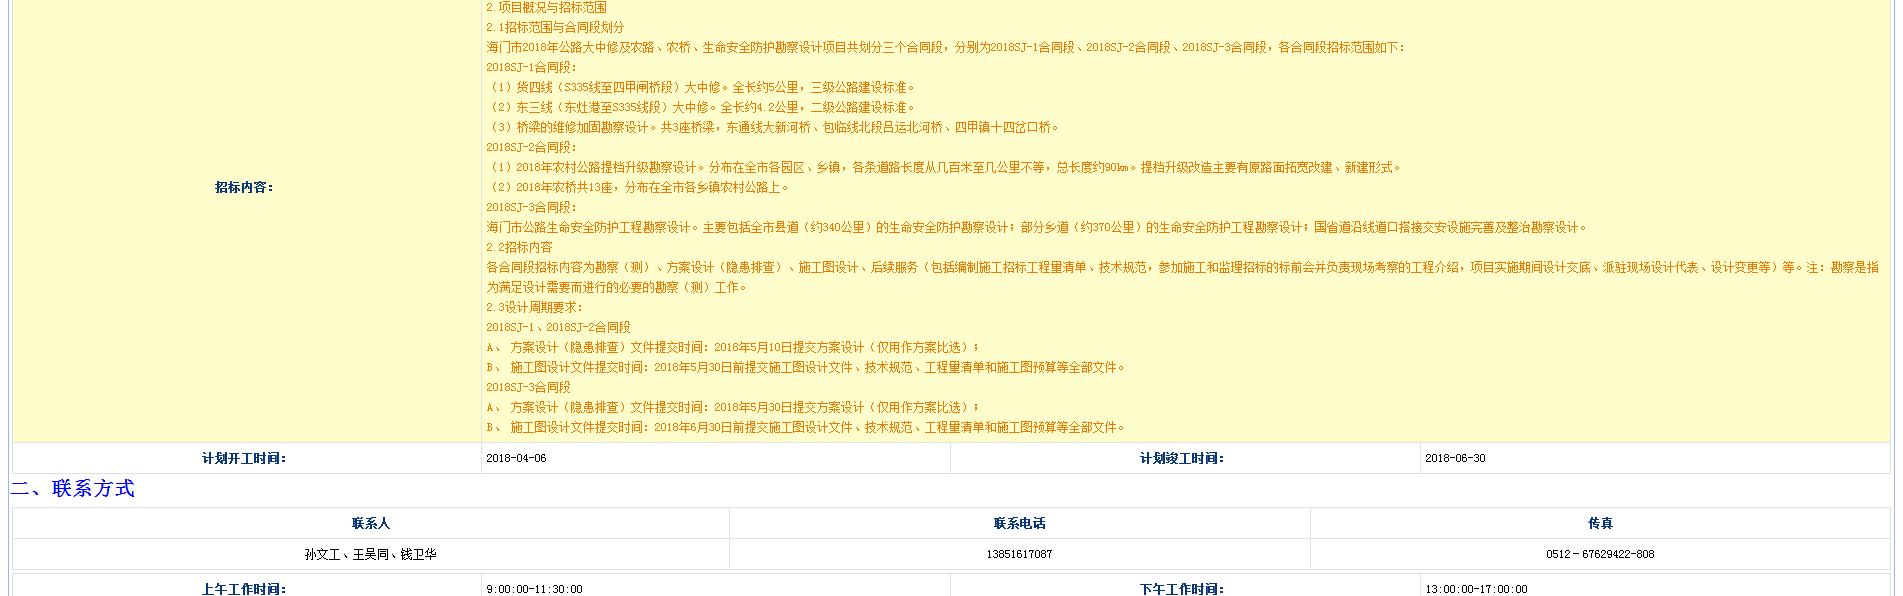Click the 招标内容 row label

click(x=244, y=187)
